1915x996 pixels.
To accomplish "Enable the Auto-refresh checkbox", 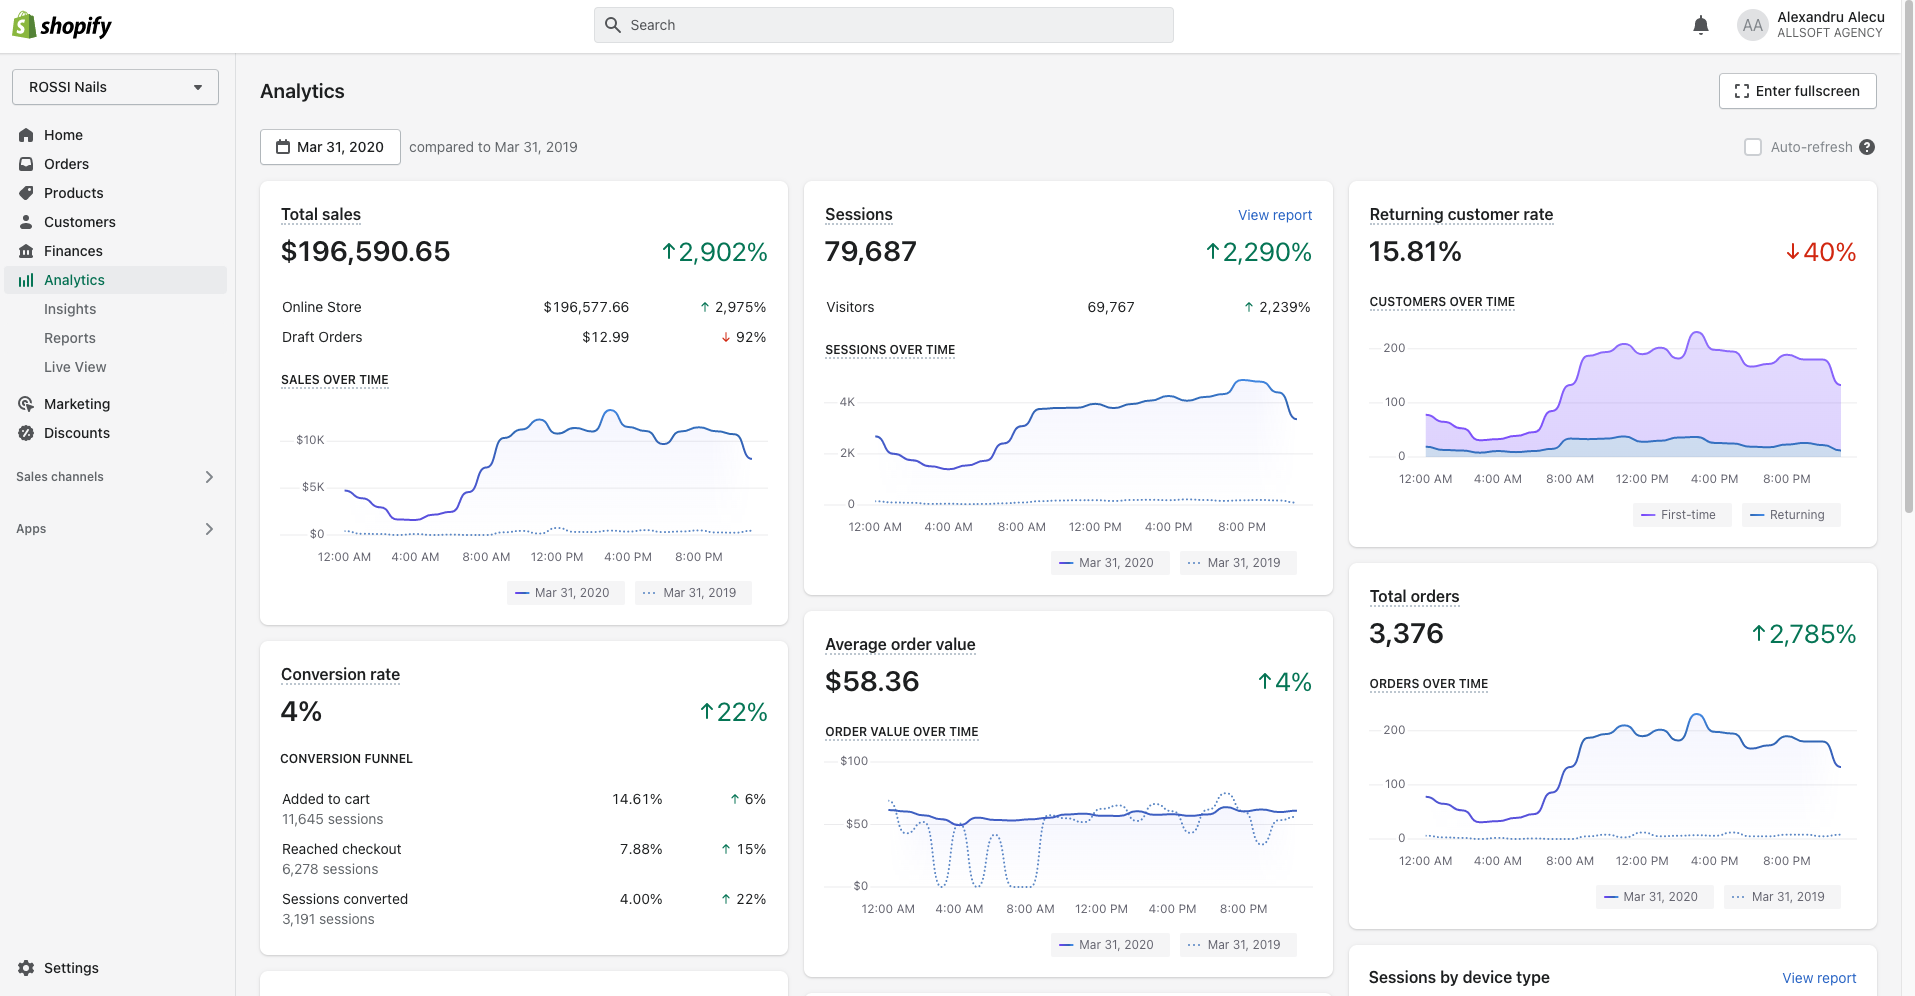I will point(1753,147).
